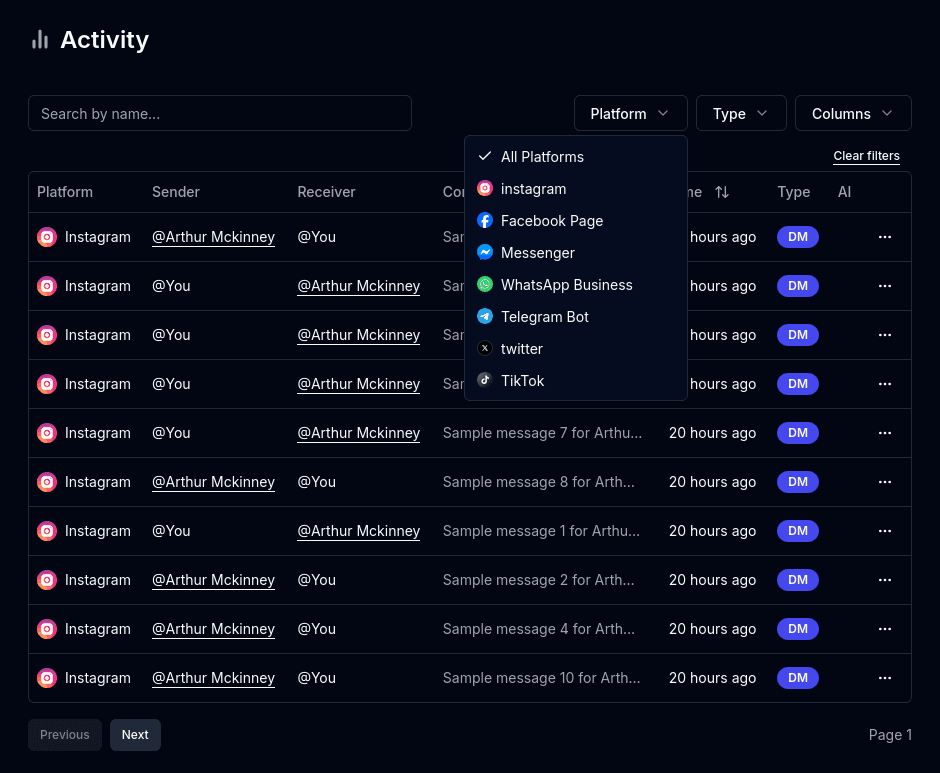Select the Instagram icon in the platform filter
The height and width of the screenshot is (773, 940).
tap(485, 188)
